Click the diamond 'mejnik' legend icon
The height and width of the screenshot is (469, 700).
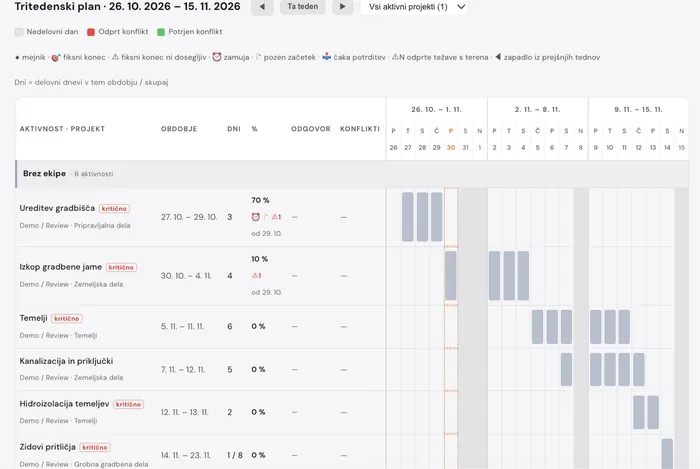pos(17,58)
